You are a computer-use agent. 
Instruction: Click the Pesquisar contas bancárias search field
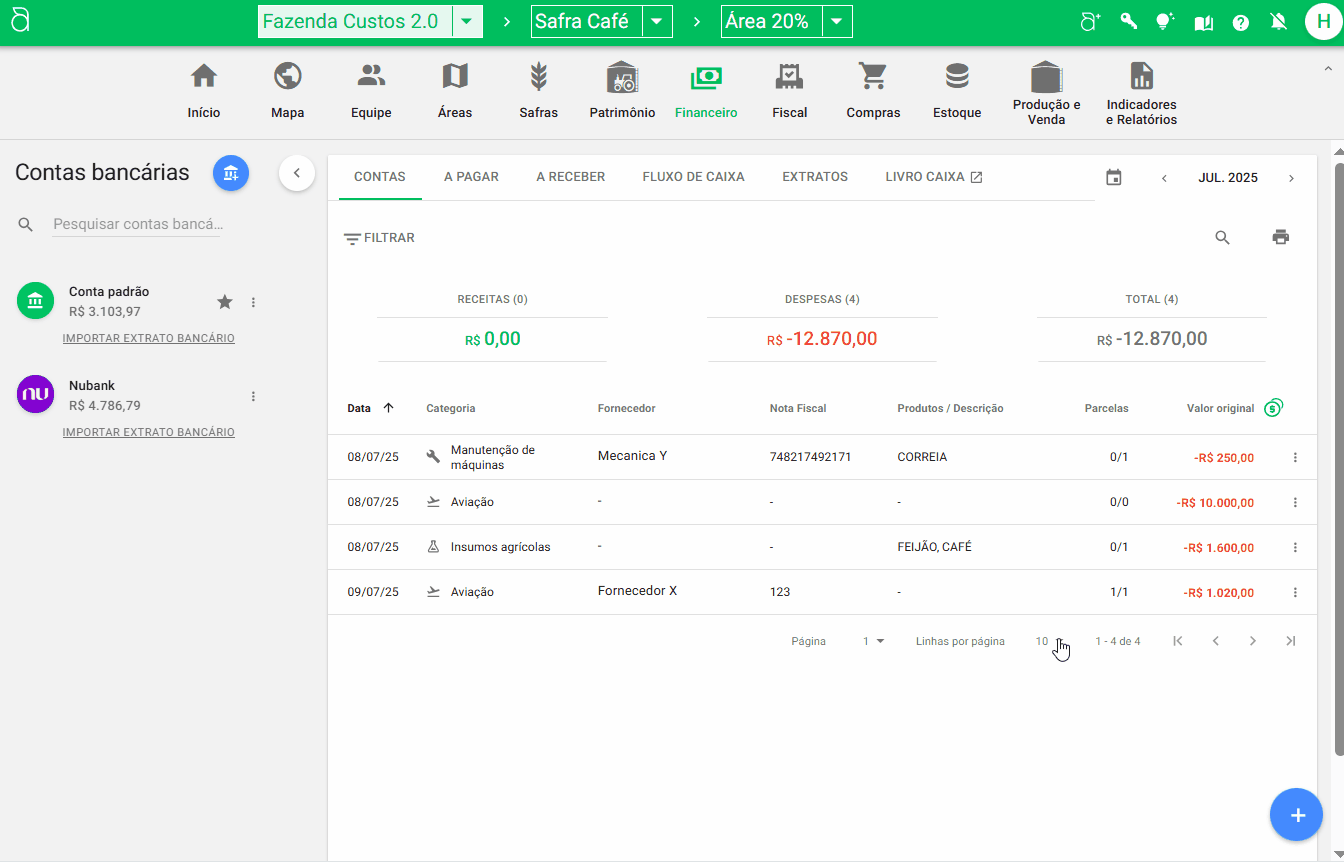pyautogui.click(x=136, y=225)
